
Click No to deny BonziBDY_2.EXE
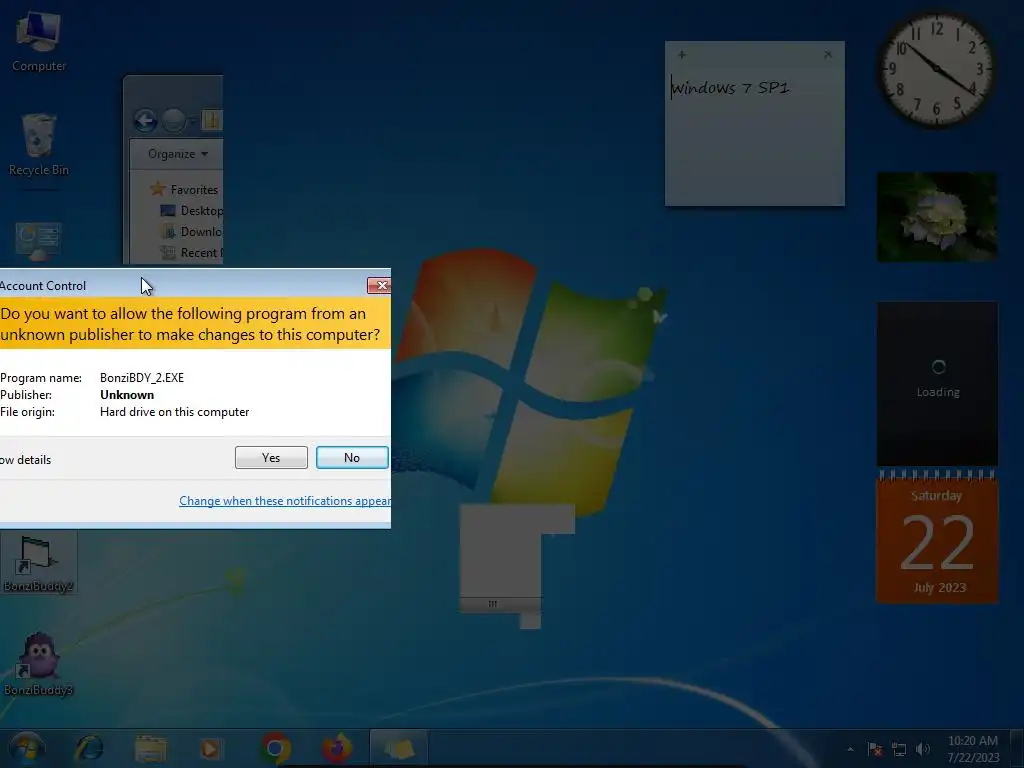(352, 458)
